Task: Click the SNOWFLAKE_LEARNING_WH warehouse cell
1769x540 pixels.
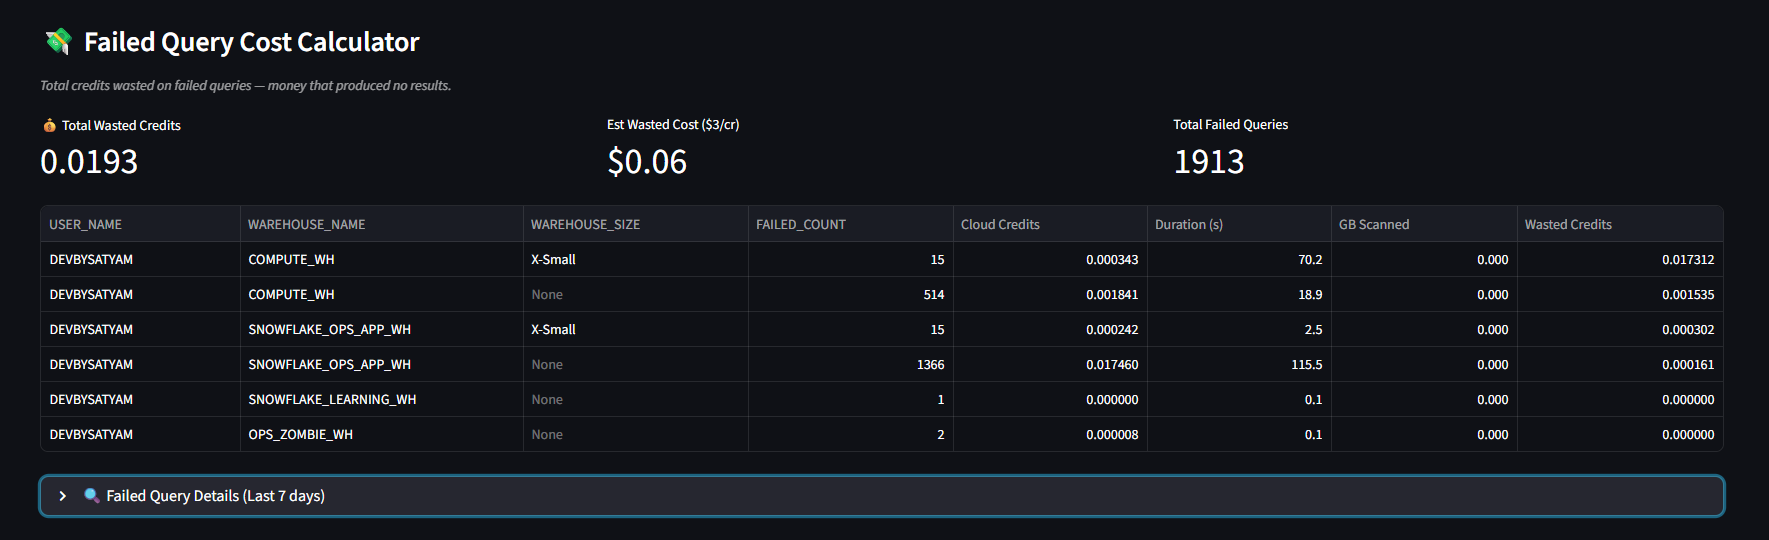Action: click(x=332, y=399)
